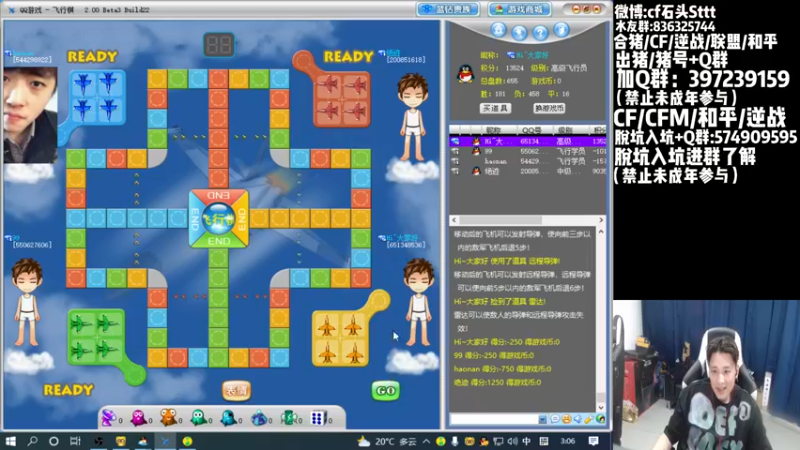This screenshot has width=800, height=450.
Task: Select the teal monster item
Action: click(x=229, y=418)
